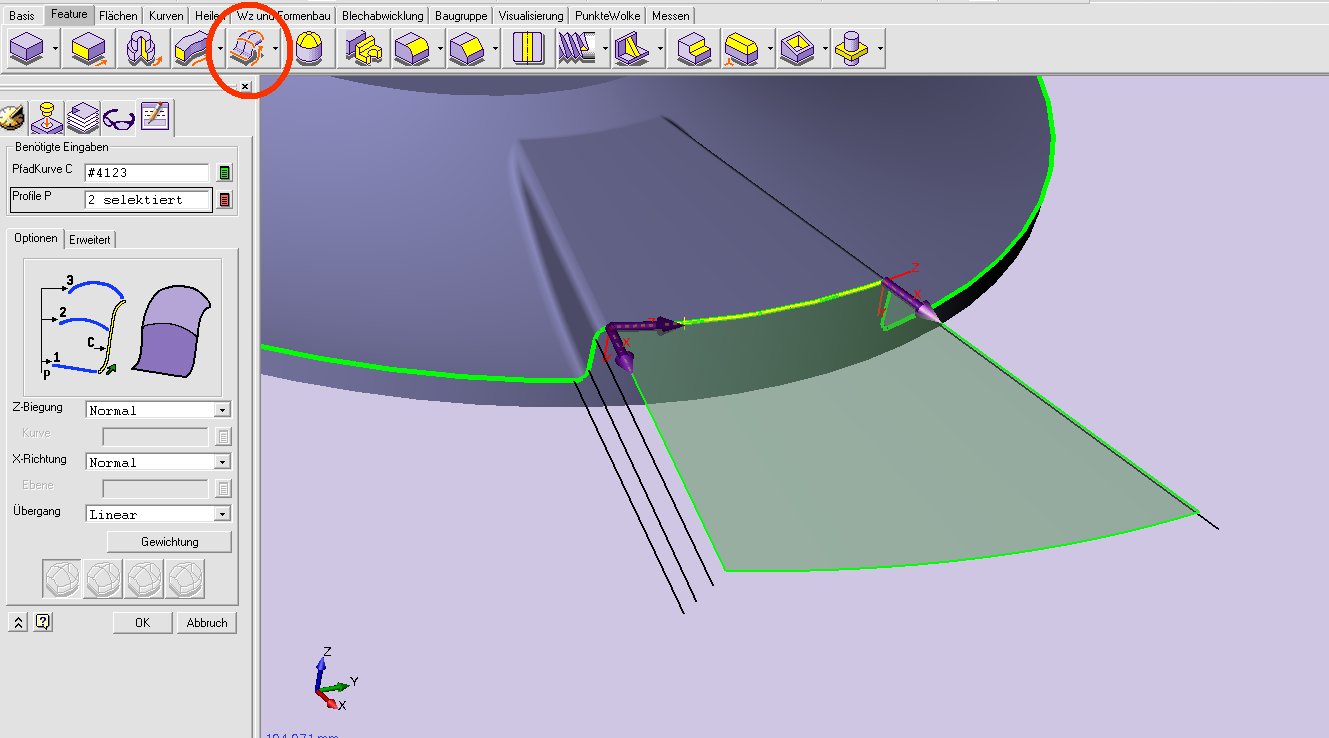Click the yellow slot feature tool icon
The height and width of the screenshot is (738, 1329).
[742, 48]
